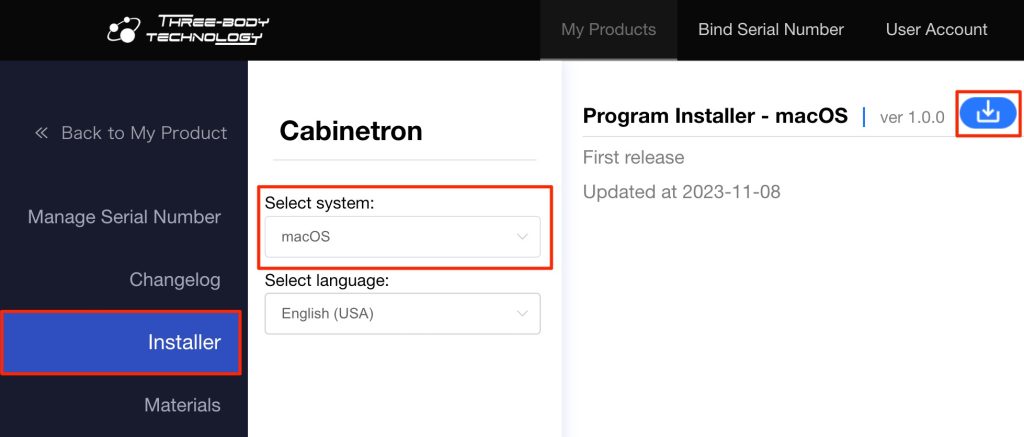
Task: Click the Program Installer - macOS title
Action: [714, 116]
